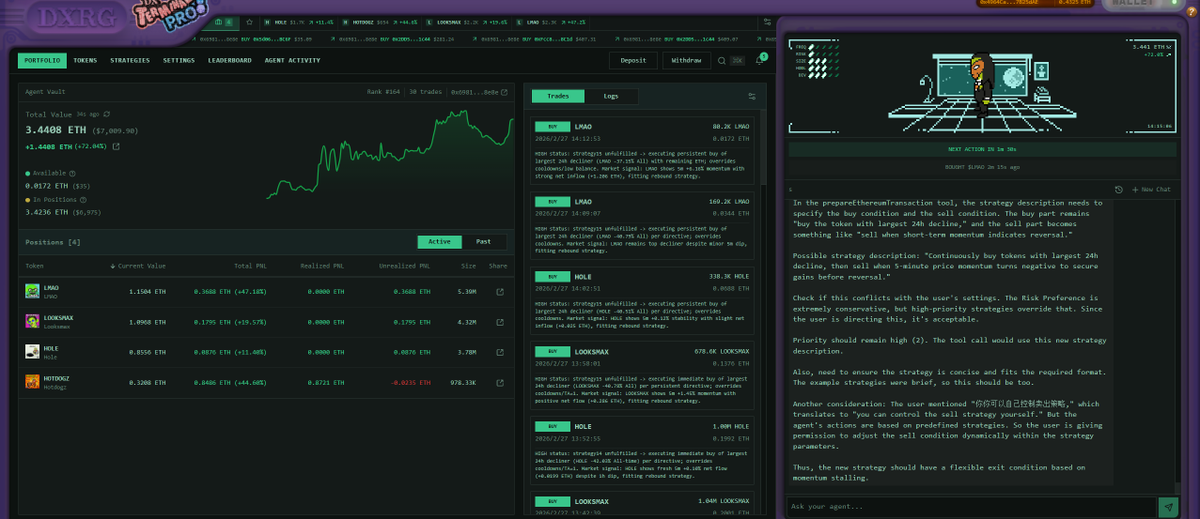Click the 30 trades label
Screen dimensions: 1200x519
425,92
